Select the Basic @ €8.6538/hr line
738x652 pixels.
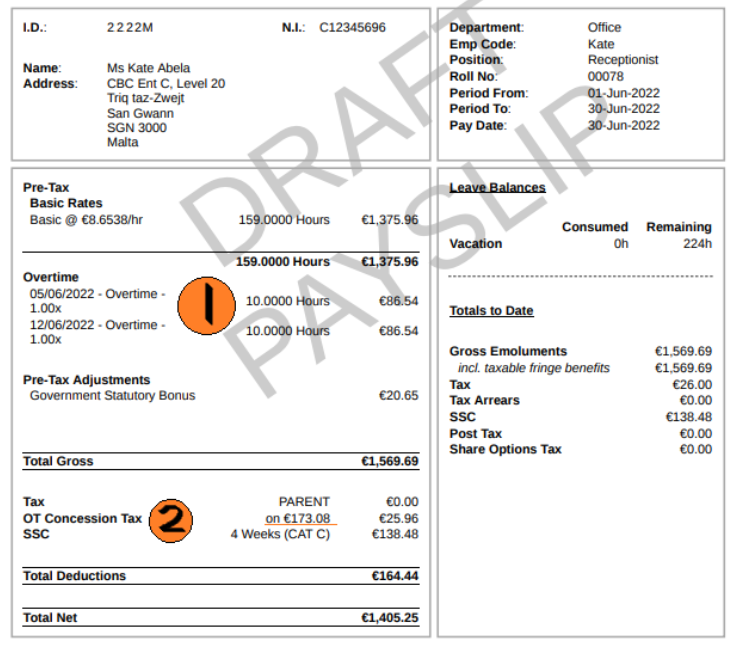[x=86, y=220]
